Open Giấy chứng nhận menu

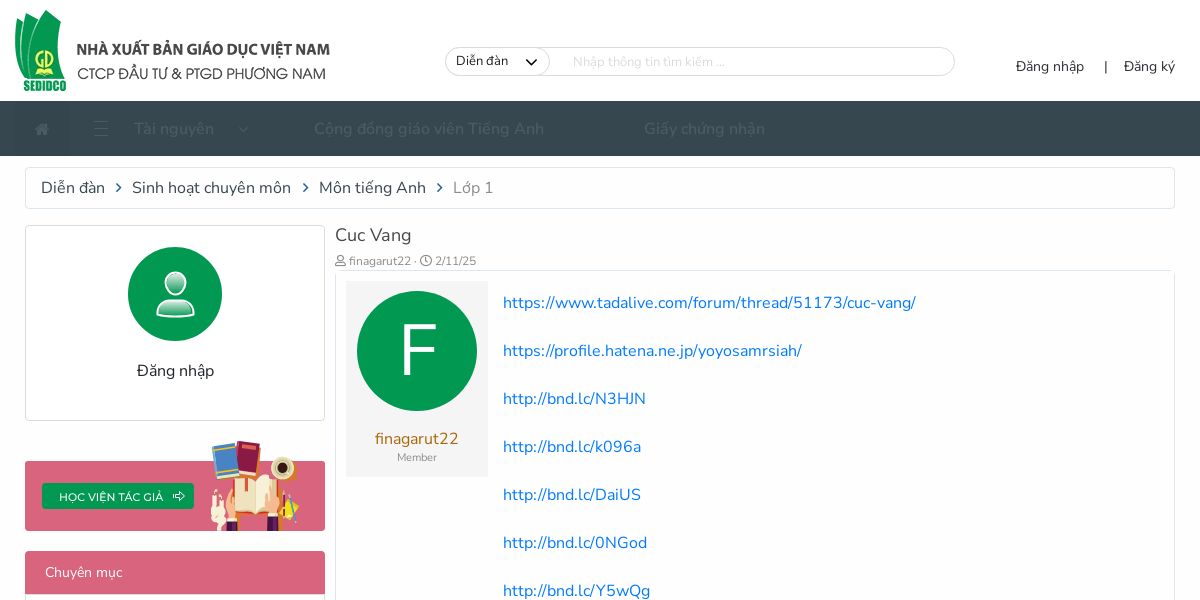click(704, 129)
